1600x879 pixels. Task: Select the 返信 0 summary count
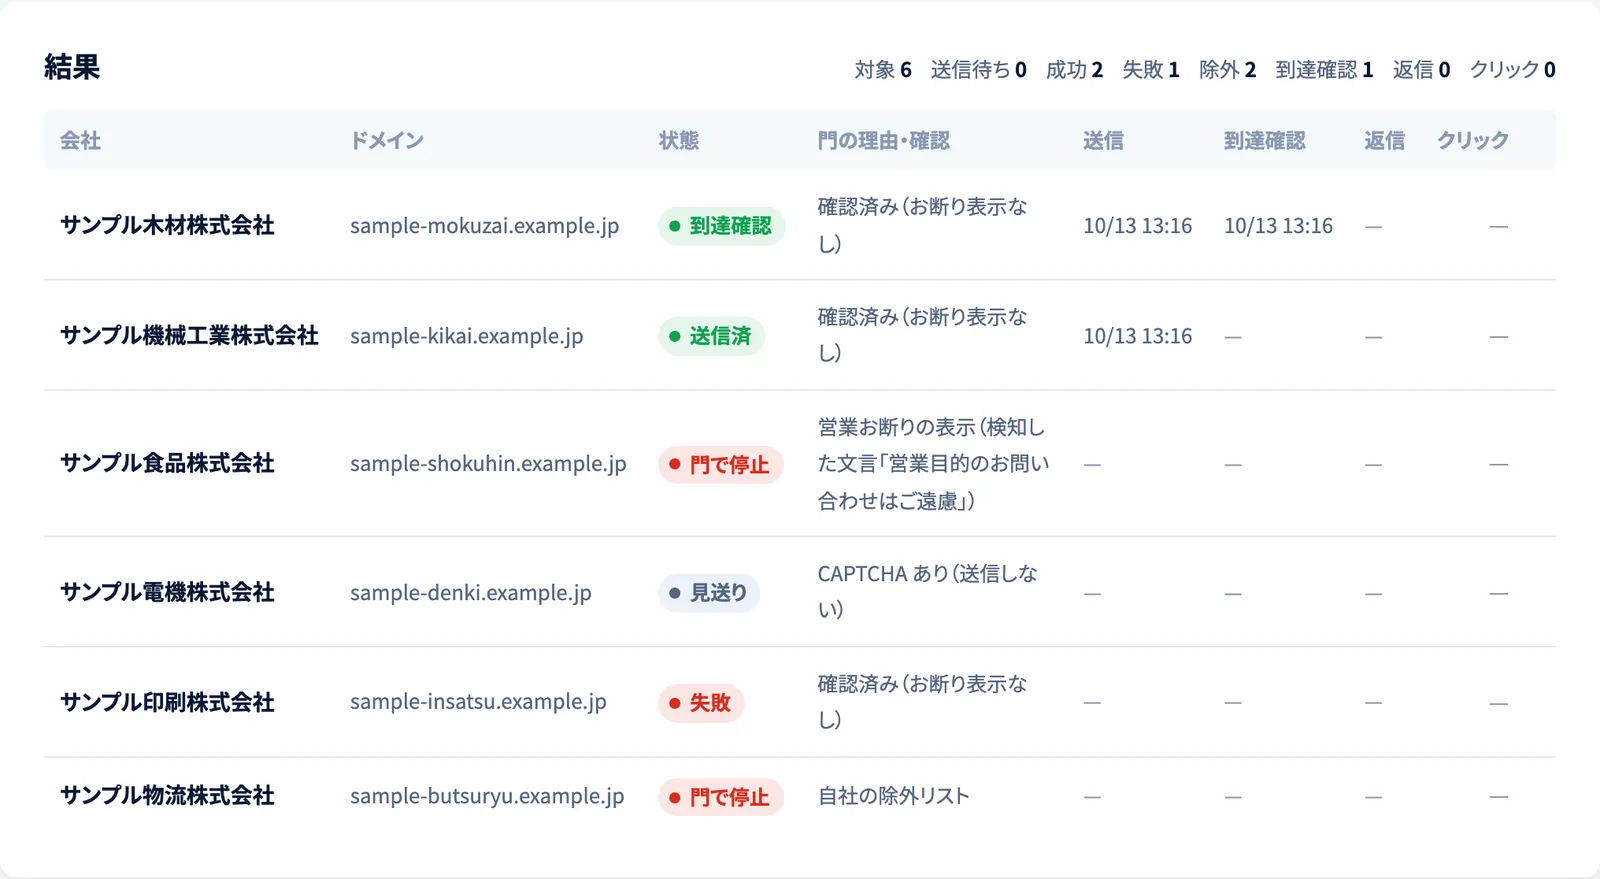(1421, 69)
